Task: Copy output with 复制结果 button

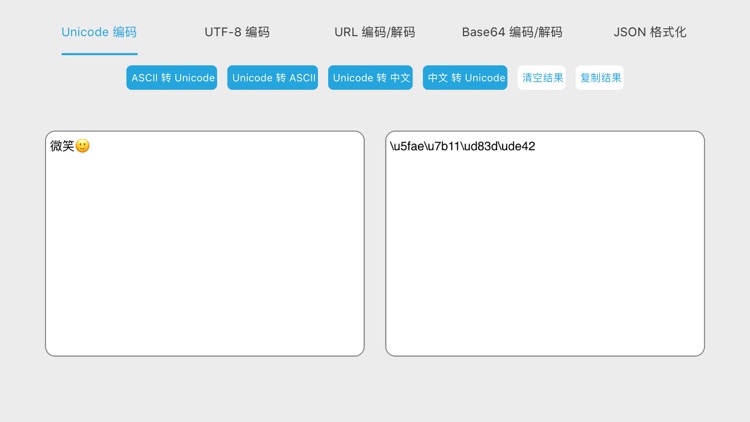Action: [x=599, y=78]
